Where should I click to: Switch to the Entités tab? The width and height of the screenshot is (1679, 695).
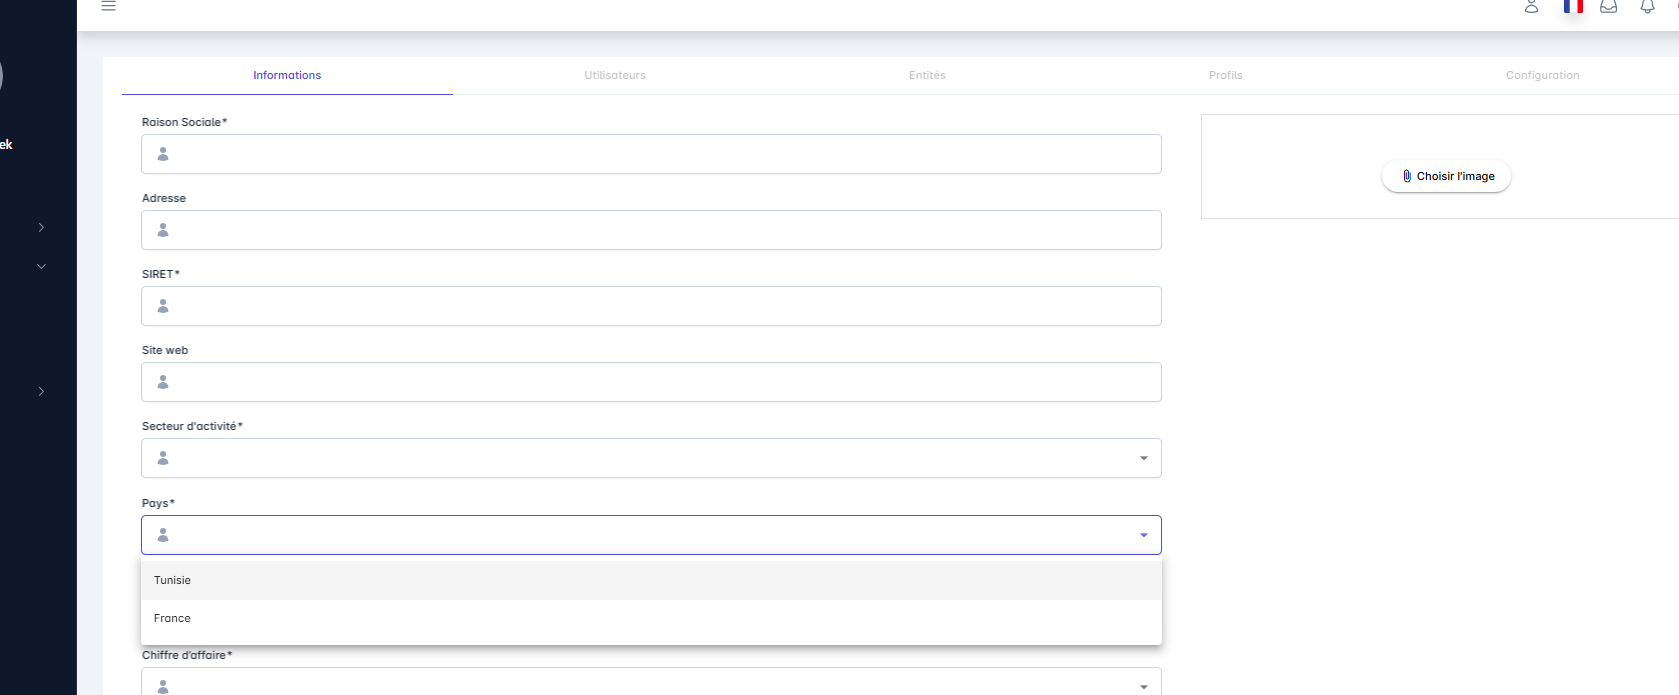pyautogui.click(x=927, y=75)
